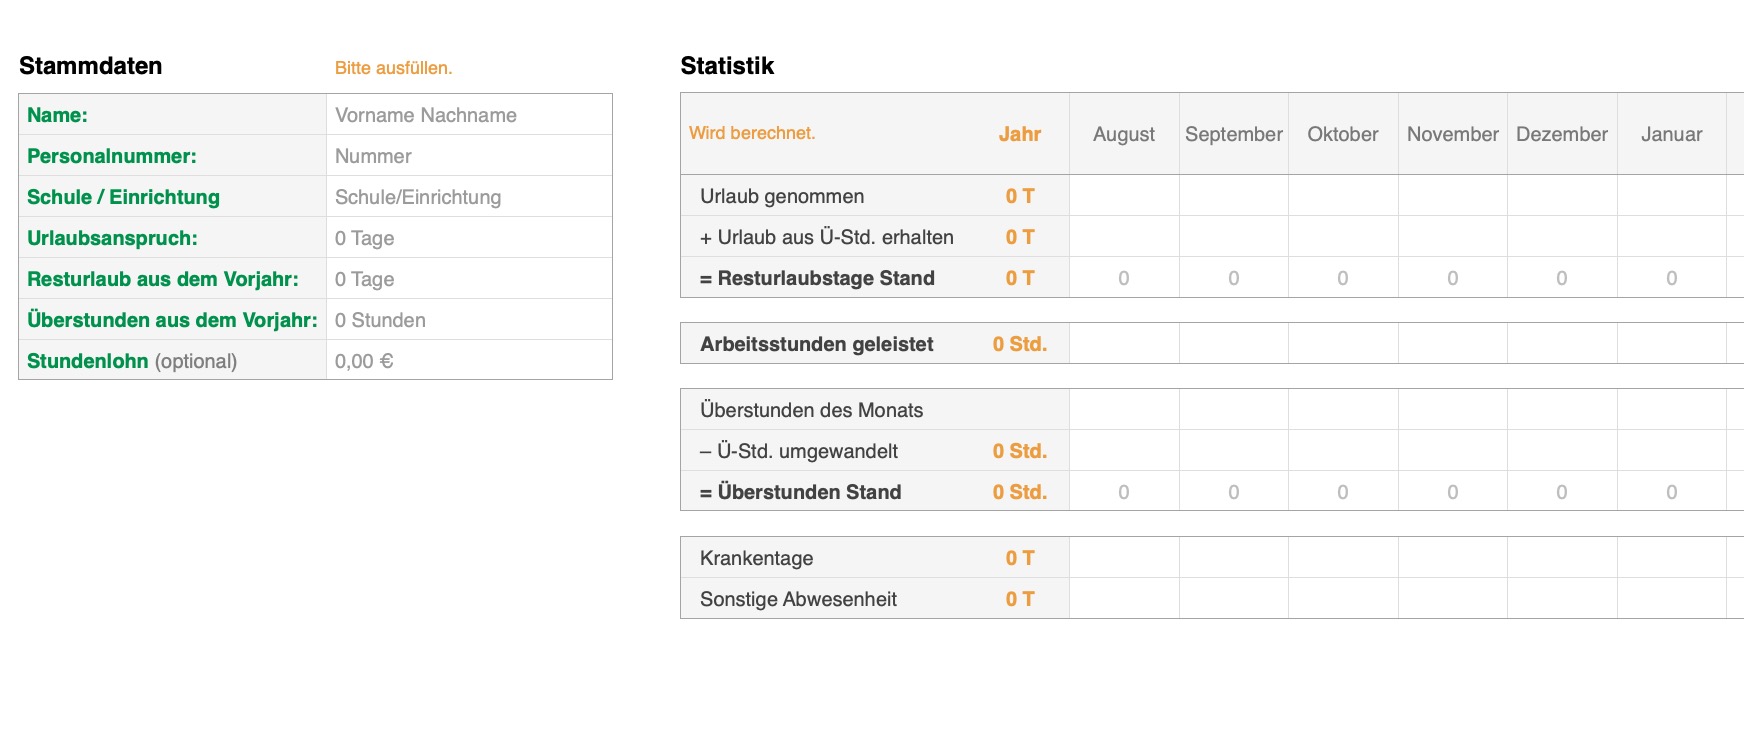Click the Resturlaub aus dem Vorjahr value
The image size is (1744, 733).
pos(468,279)
